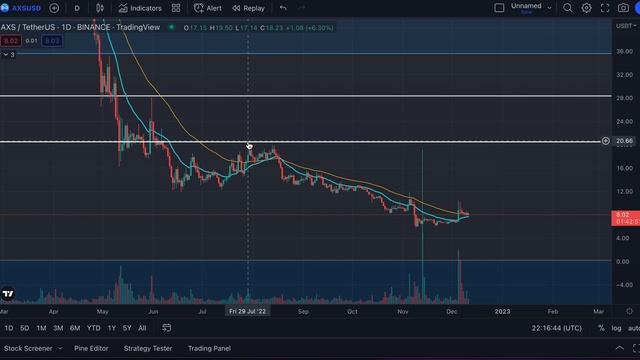Select the 5Y date range

click(127, 328)
